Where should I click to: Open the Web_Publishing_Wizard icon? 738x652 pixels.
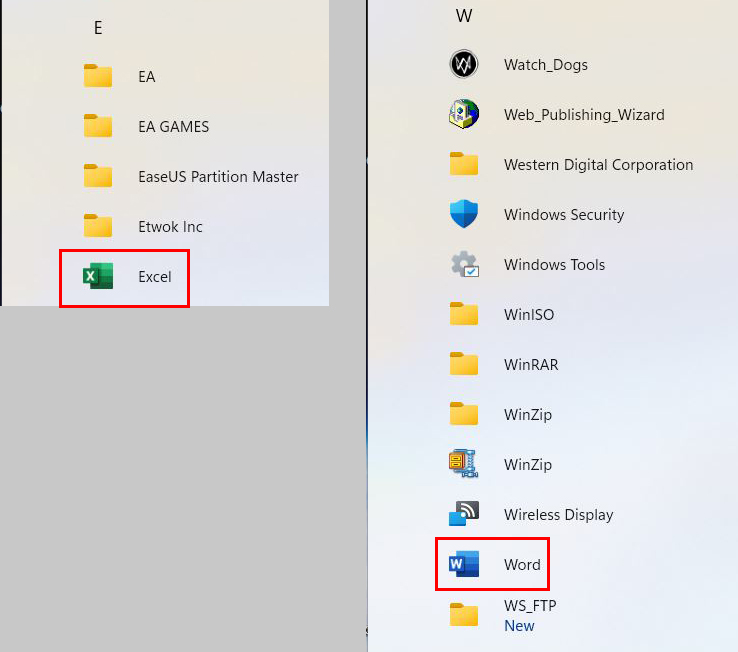tap(464, 113)
